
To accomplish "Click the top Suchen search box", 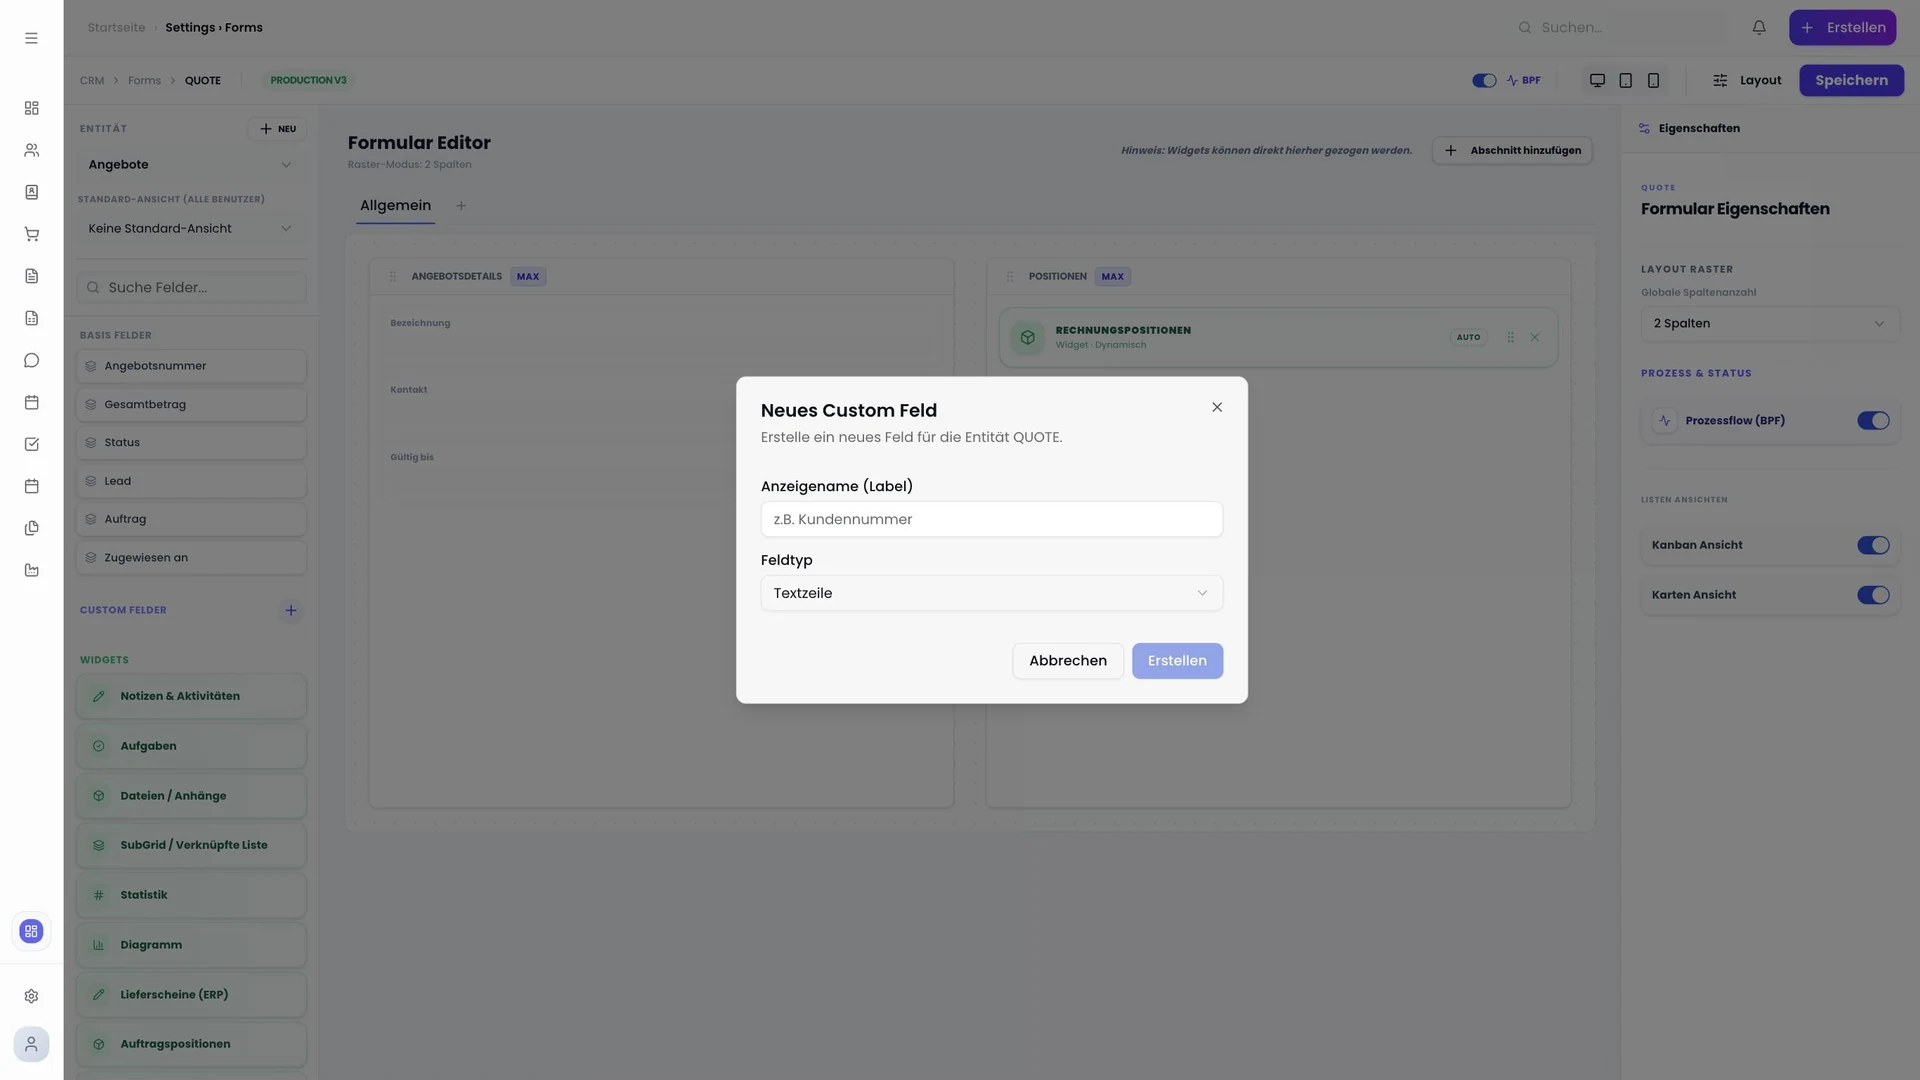I will (1620, 28).
